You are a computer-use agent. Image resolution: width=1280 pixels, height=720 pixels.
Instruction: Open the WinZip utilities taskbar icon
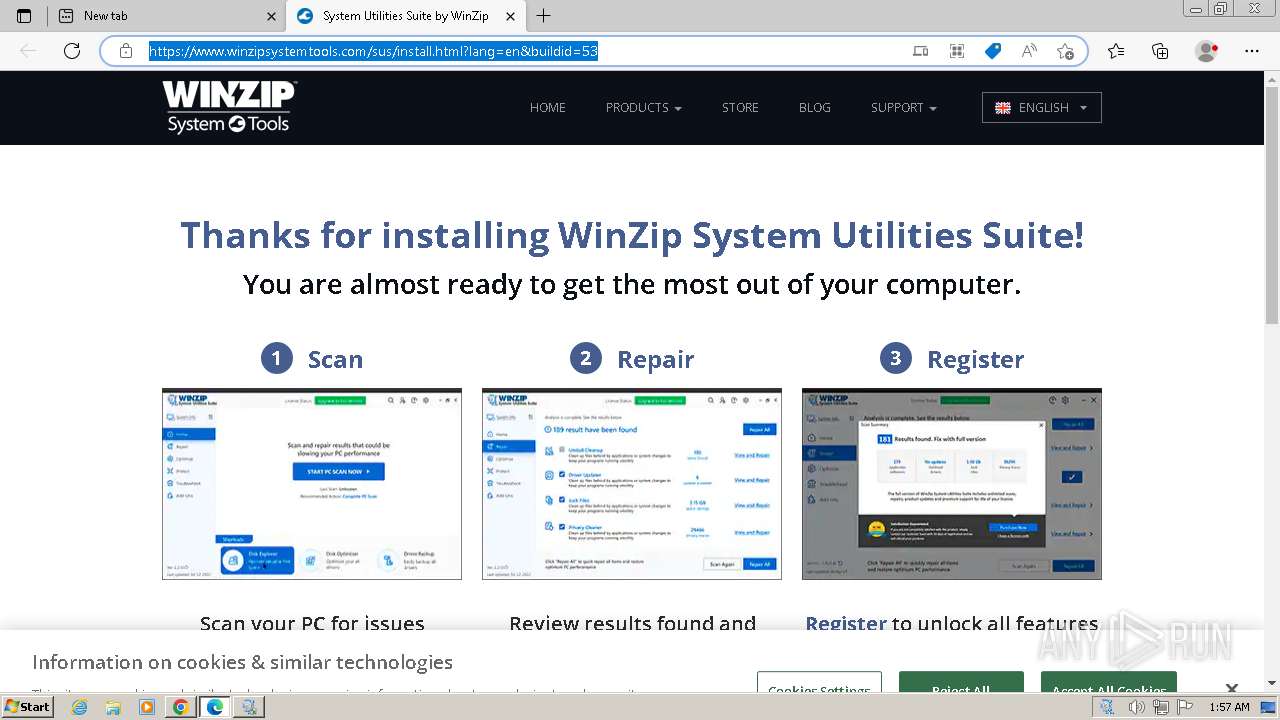249,707
